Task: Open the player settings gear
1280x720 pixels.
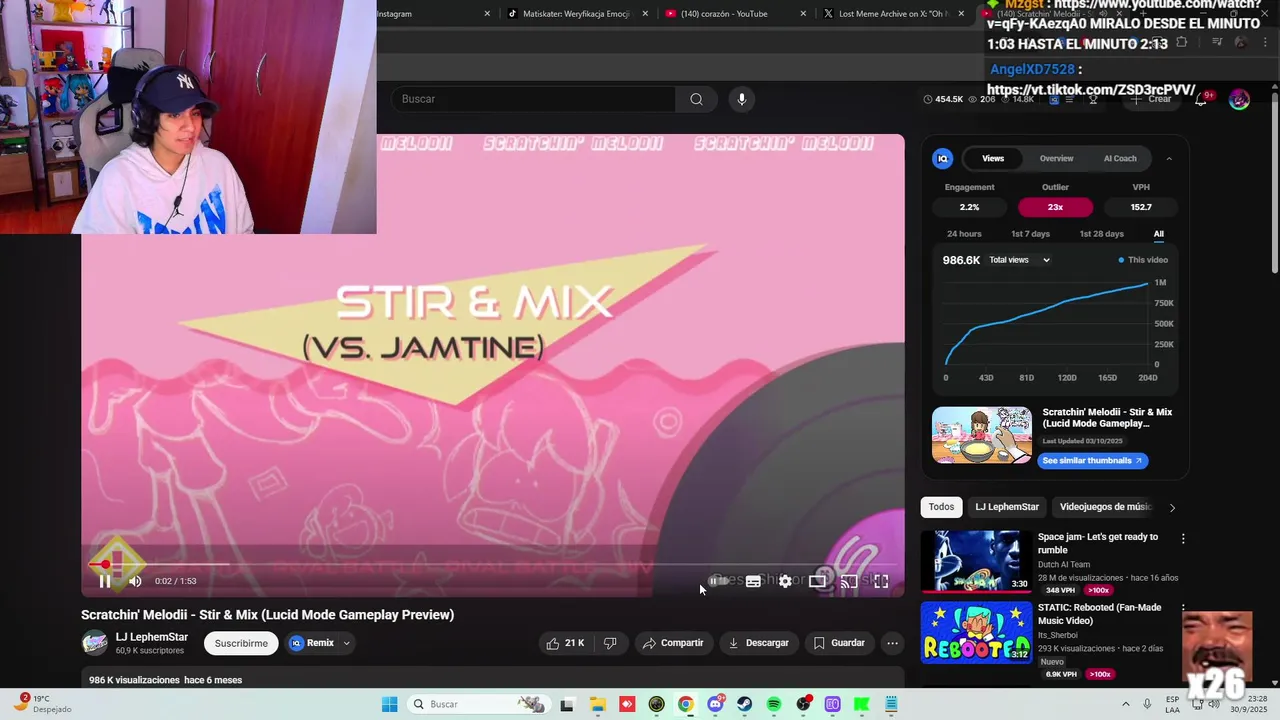Action: (785, 581)
